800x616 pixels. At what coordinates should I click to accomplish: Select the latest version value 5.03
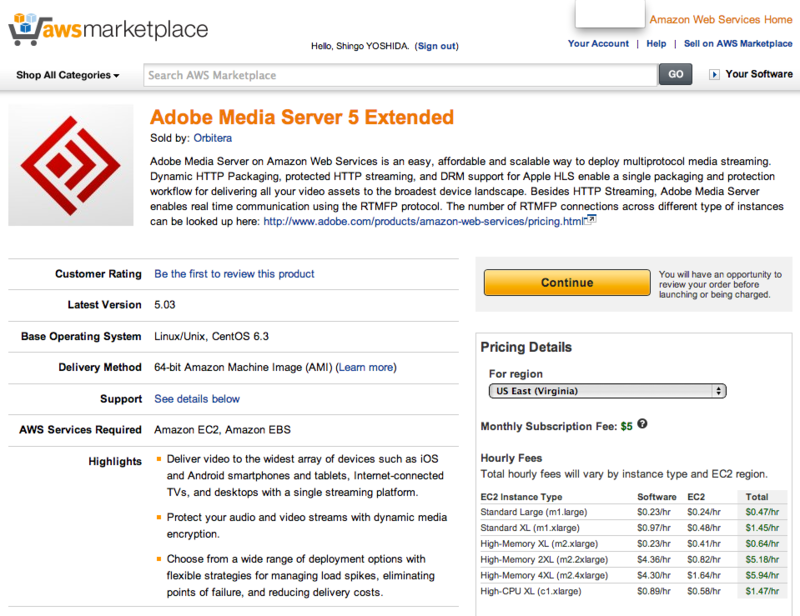pyautogui.click(x=164, y=305)
